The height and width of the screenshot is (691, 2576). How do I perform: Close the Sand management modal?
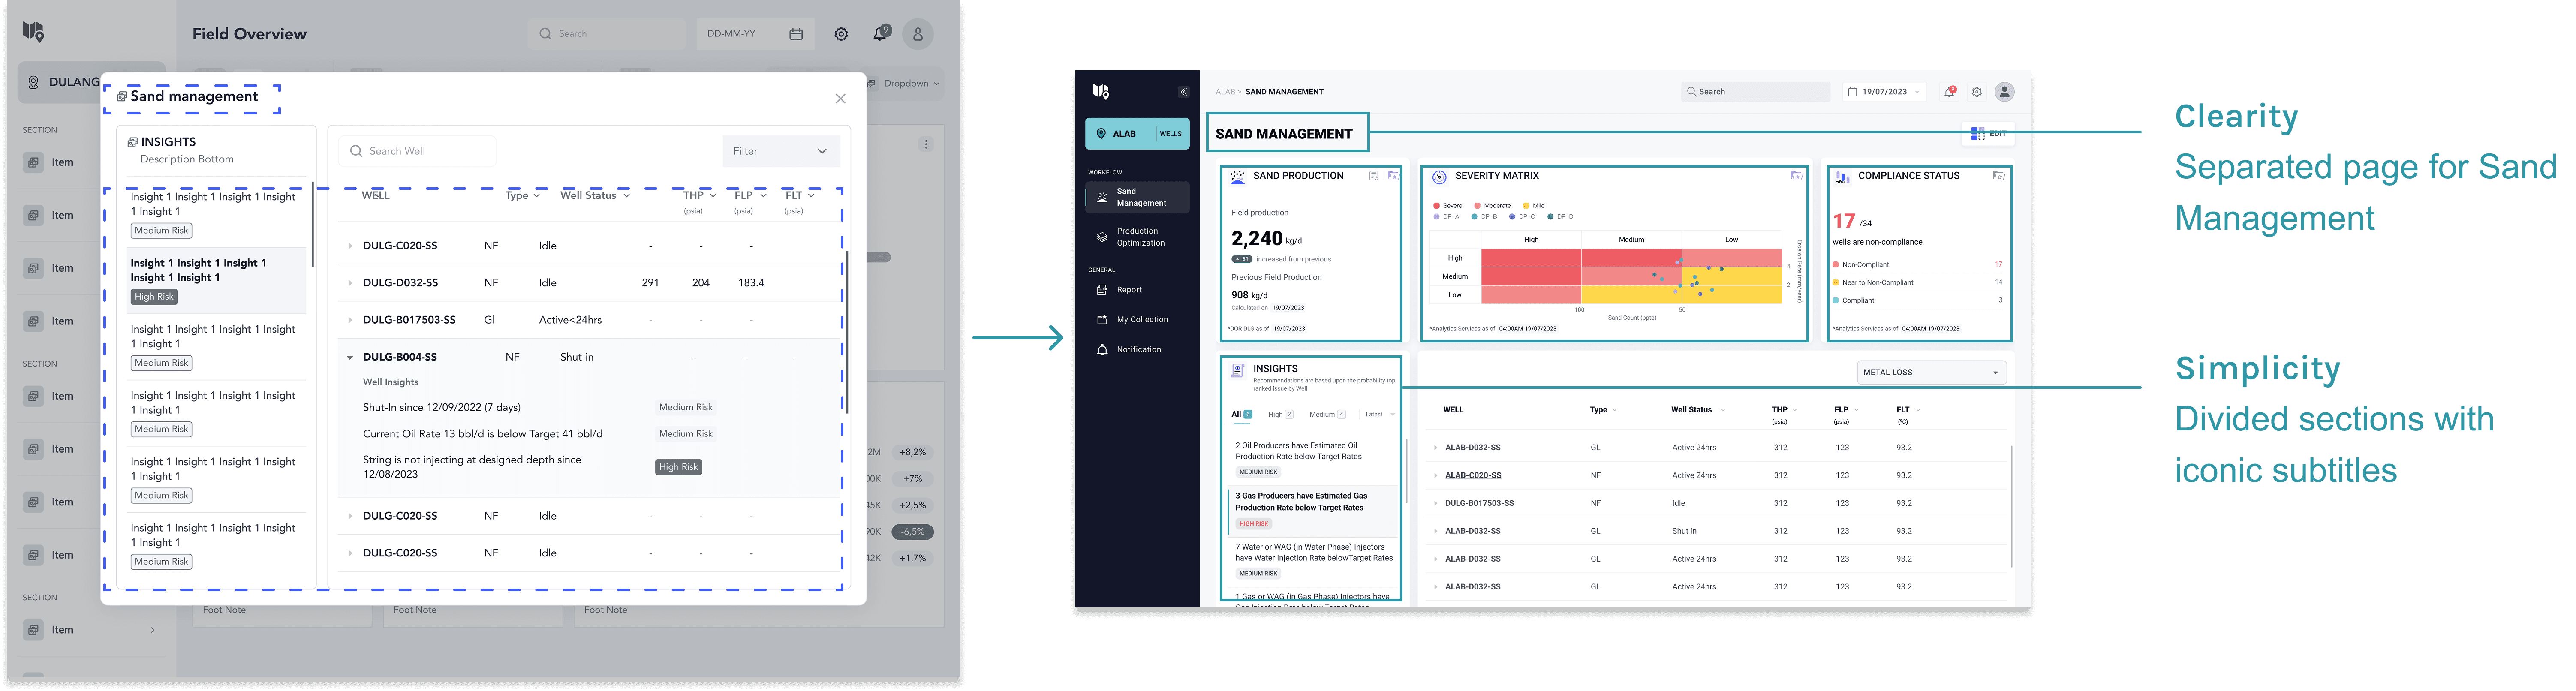pos(840,99)
